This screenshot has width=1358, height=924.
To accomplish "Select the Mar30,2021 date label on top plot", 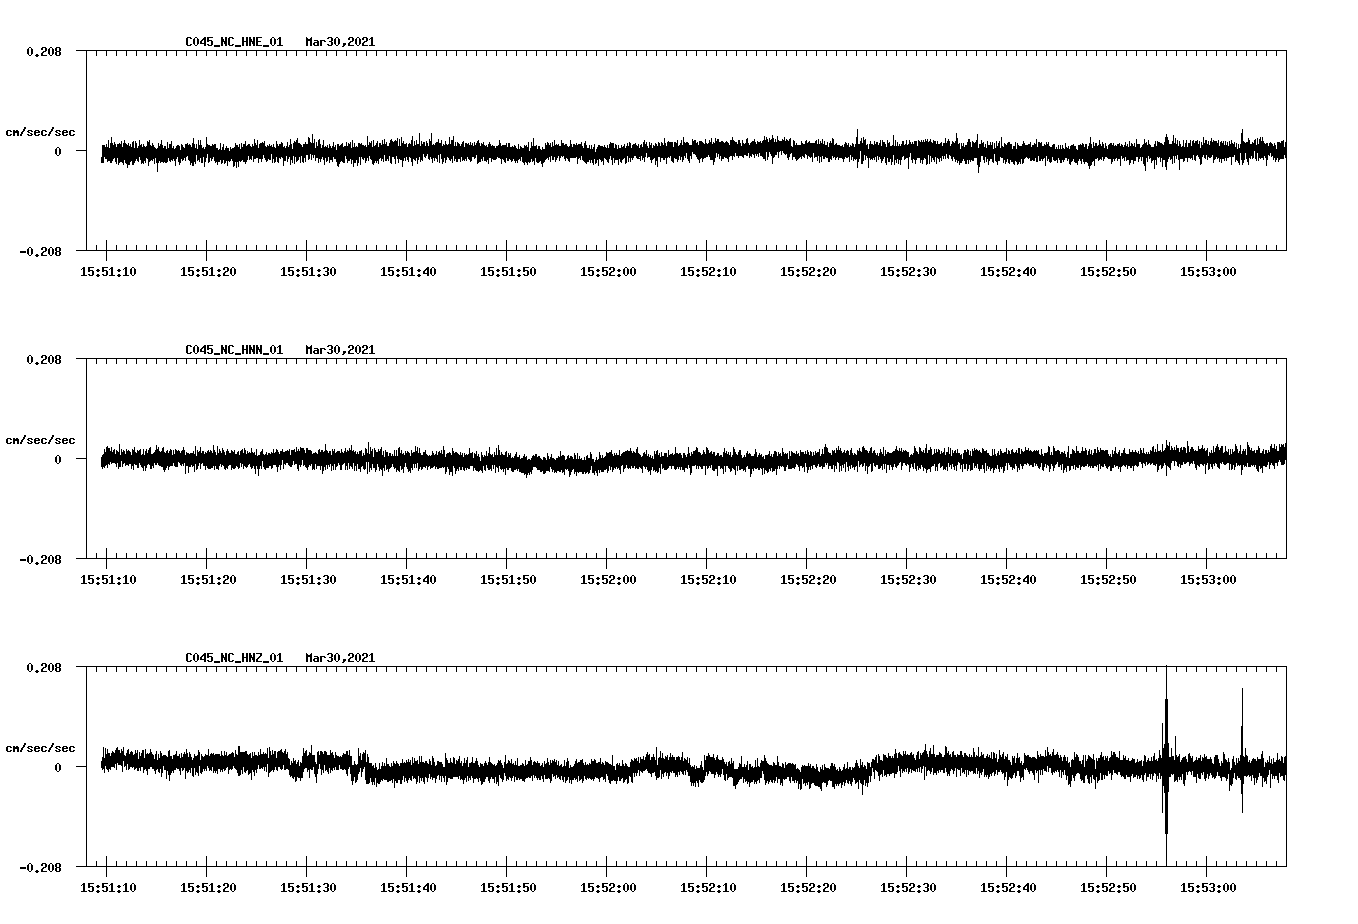I will (x=340, y=41).
